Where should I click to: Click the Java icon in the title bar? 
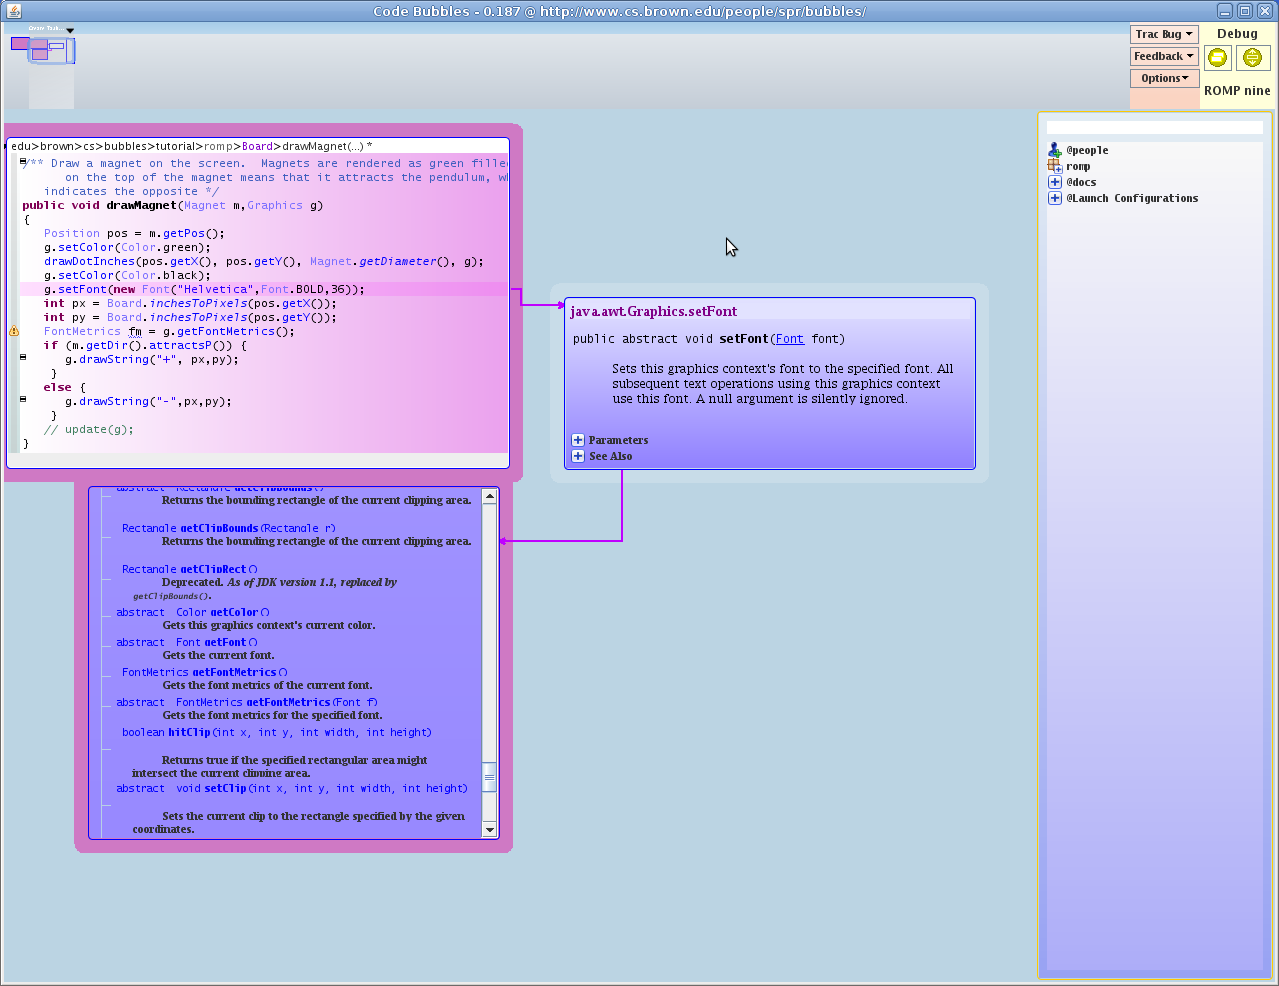pyautogui.click(x=14, y=11)
